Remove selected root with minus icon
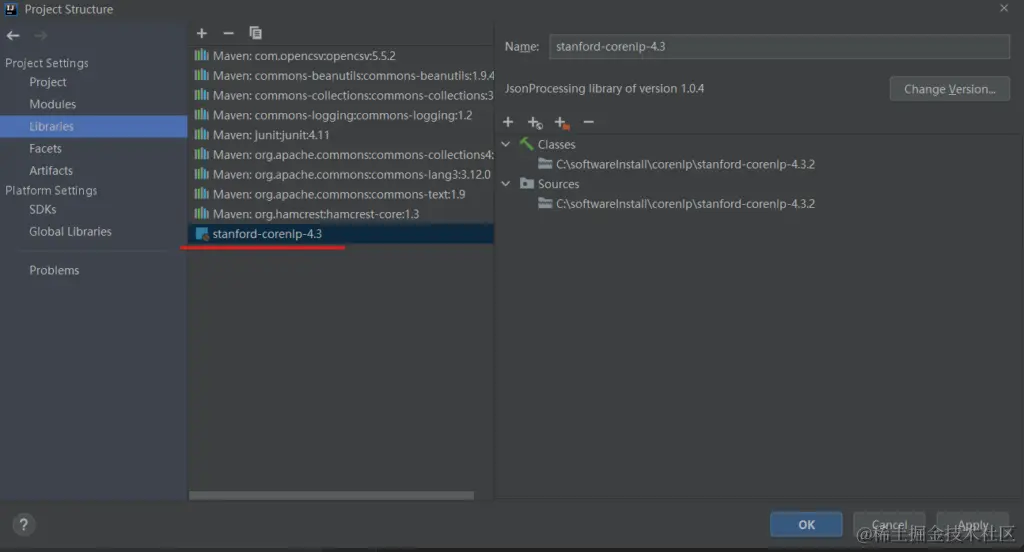The height and width of the screenshot is (552, 1024). pos(588,122)
